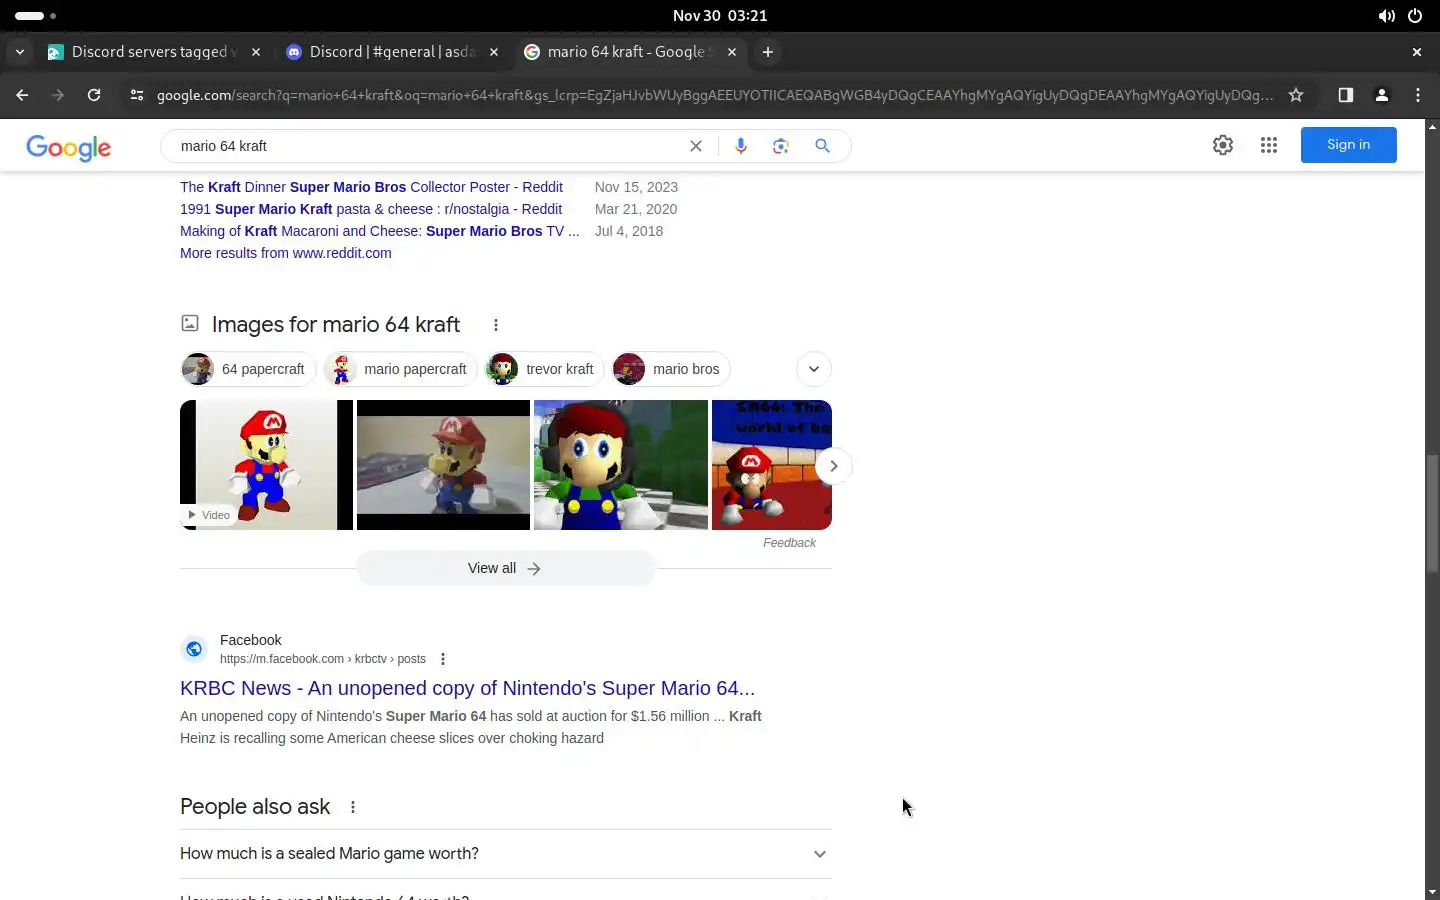1440x900 pixels.
Task: Click the Sign in button
Action: [1348, 145]
